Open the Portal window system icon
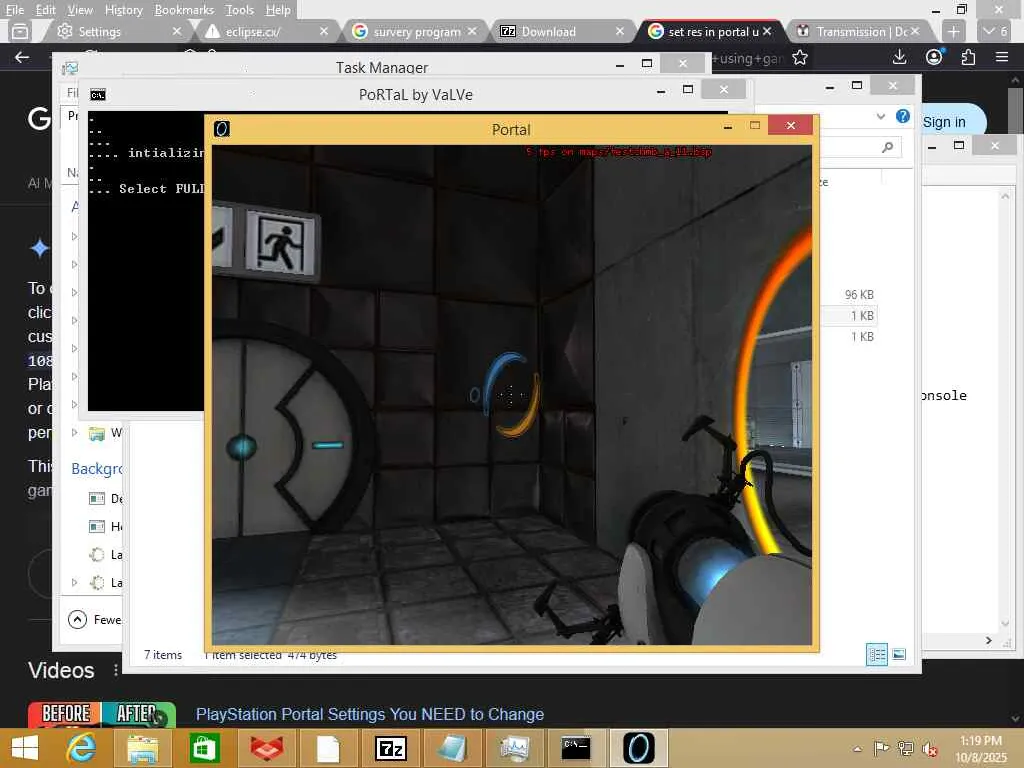The height and width of the screenshot is (768, 1024). (222, 129)
